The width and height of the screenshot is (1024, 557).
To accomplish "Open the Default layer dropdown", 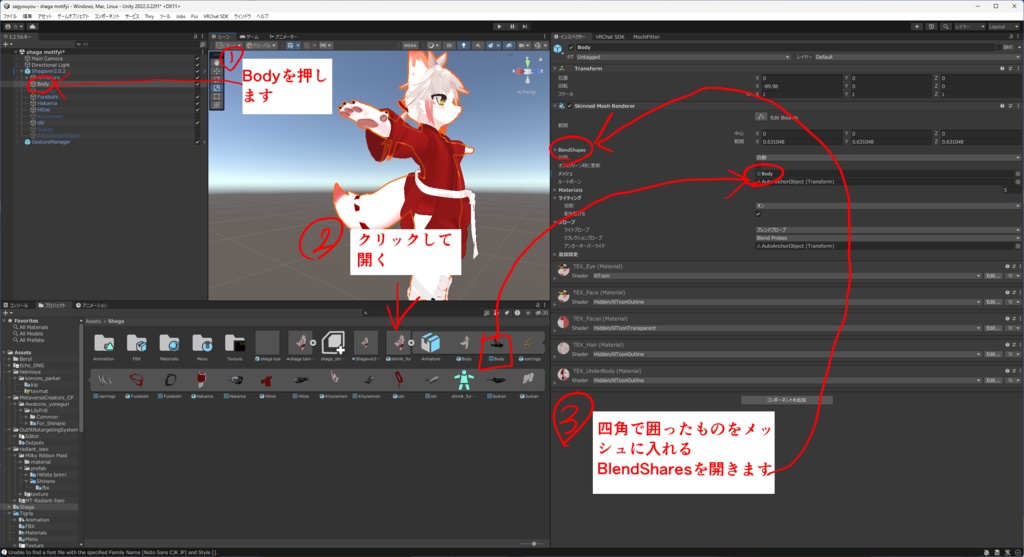I will pyautogui.click(x=917, y=57).
